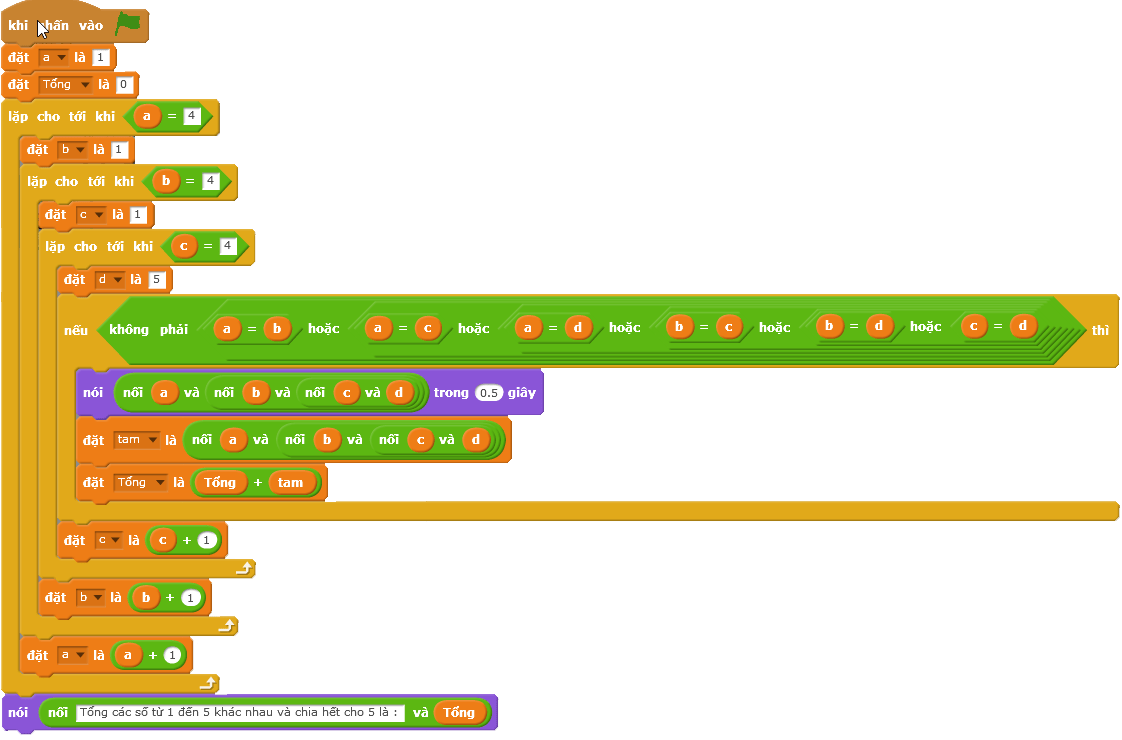Image resolution: width=1122 pixels, height=740 pixels.
Task: Click the 'tam' variable in the 'Tổng + tam' operator
Action: [290, 483]
